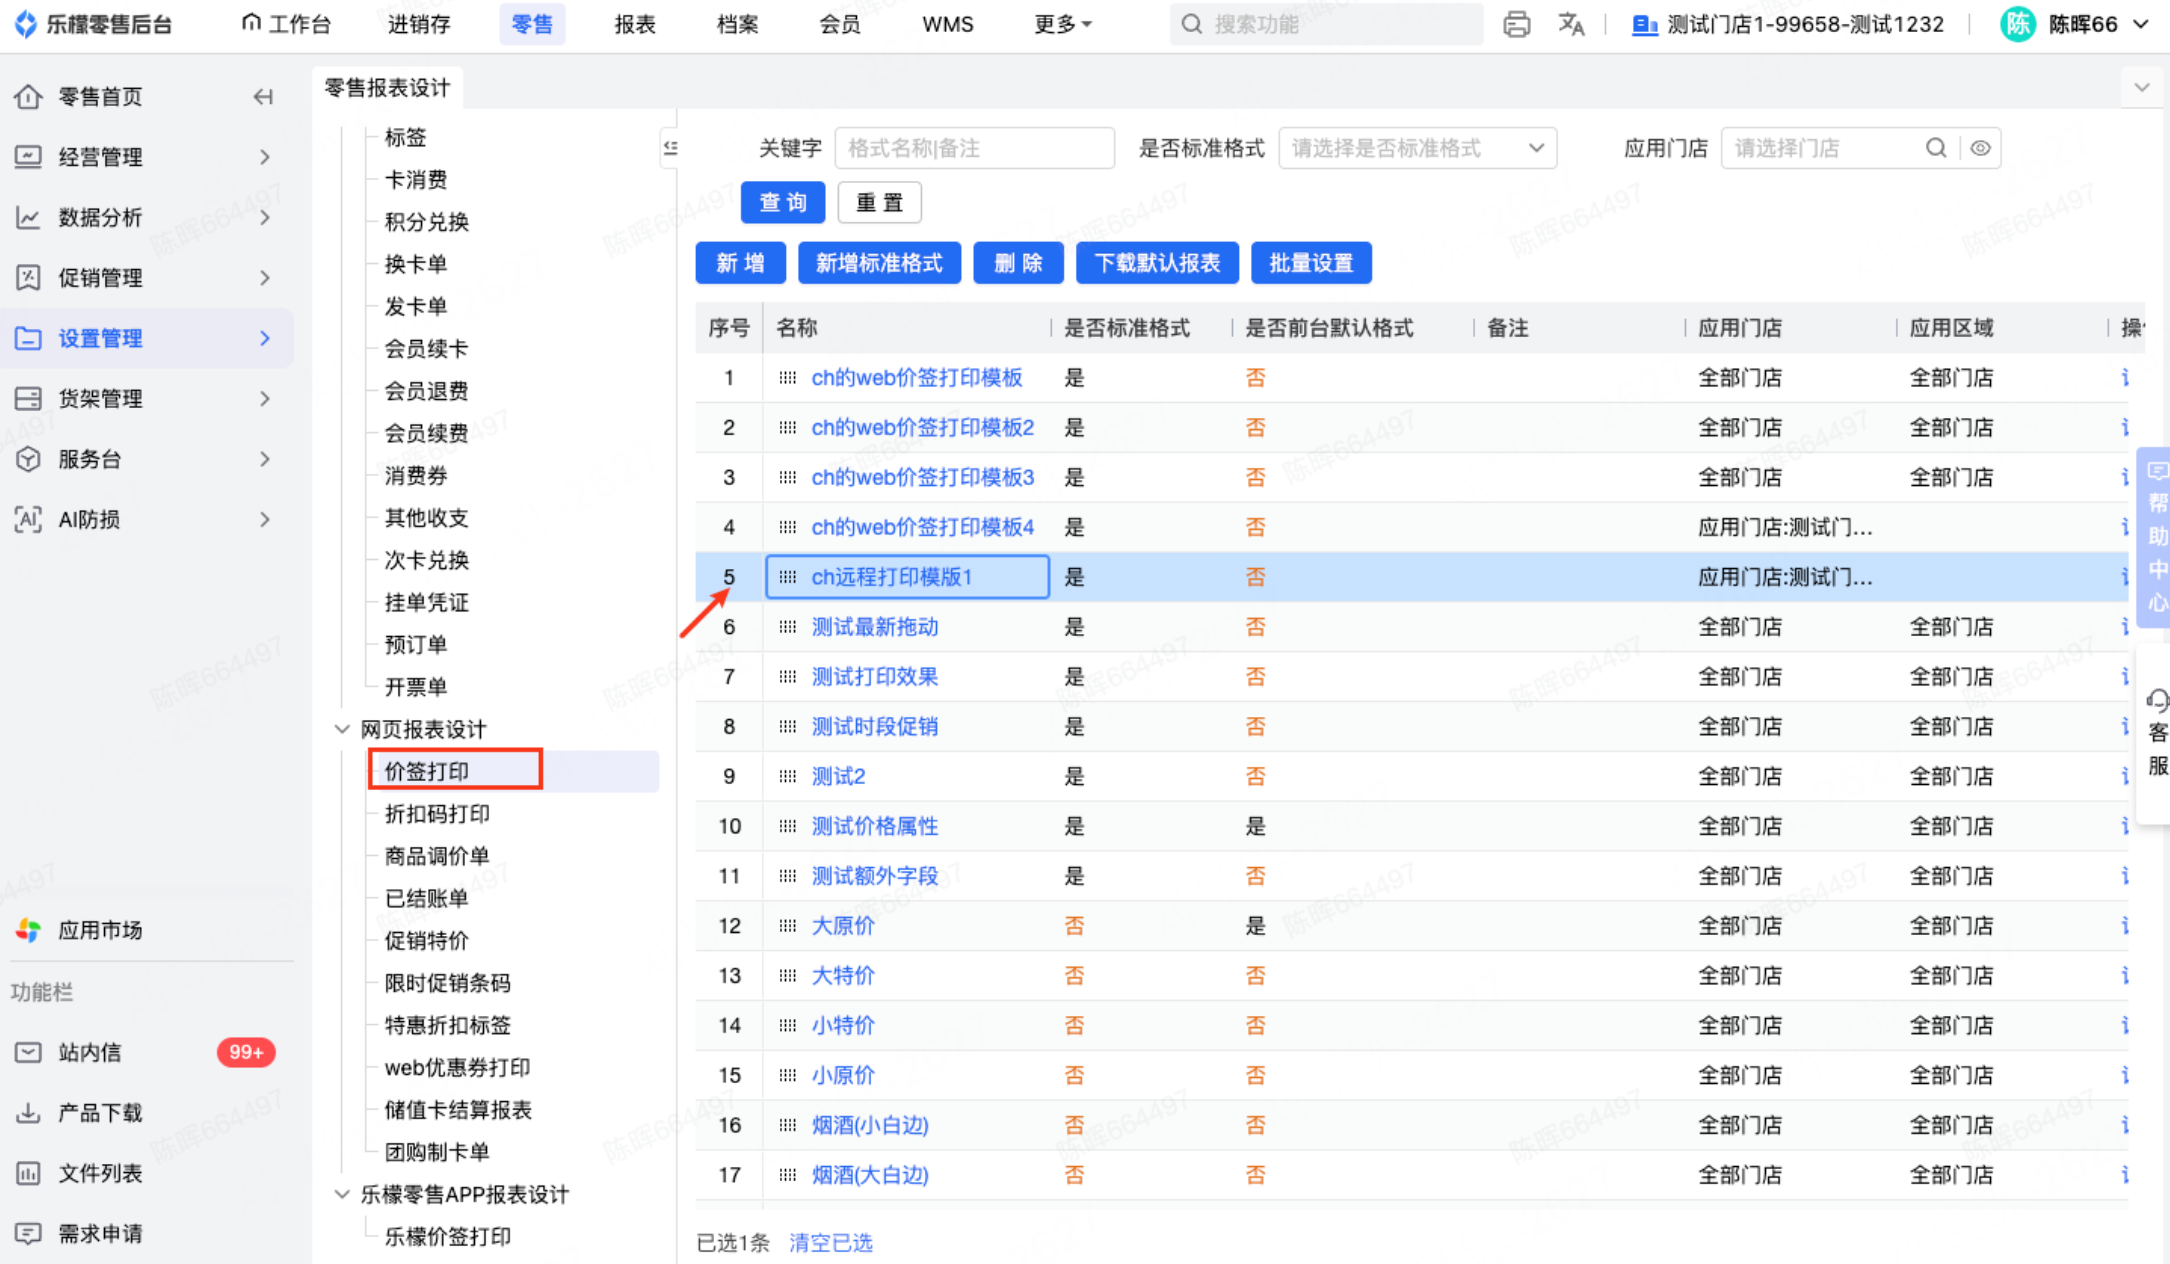Open the 报表 top menu
Image resolution: width=2170 pixels, height=1264 pixels.
click(x=635, y=24)
